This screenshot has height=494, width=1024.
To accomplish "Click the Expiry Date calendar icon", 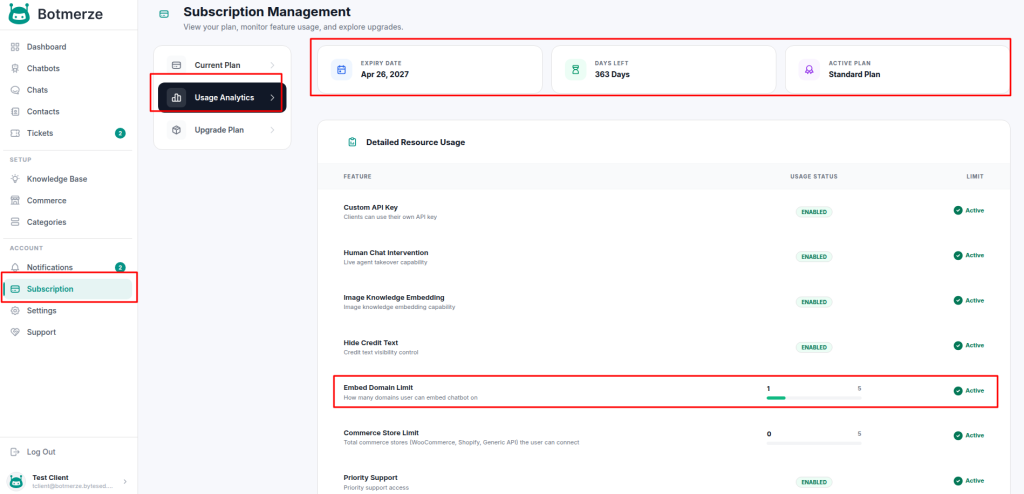I will coord(341,69).
